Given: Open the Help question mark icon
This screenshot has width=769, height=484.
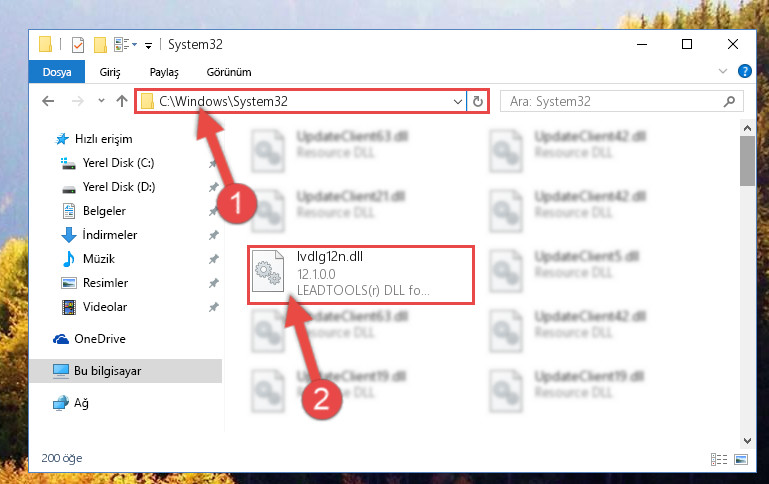Looking at the screenshot, I should coord(744,72).
